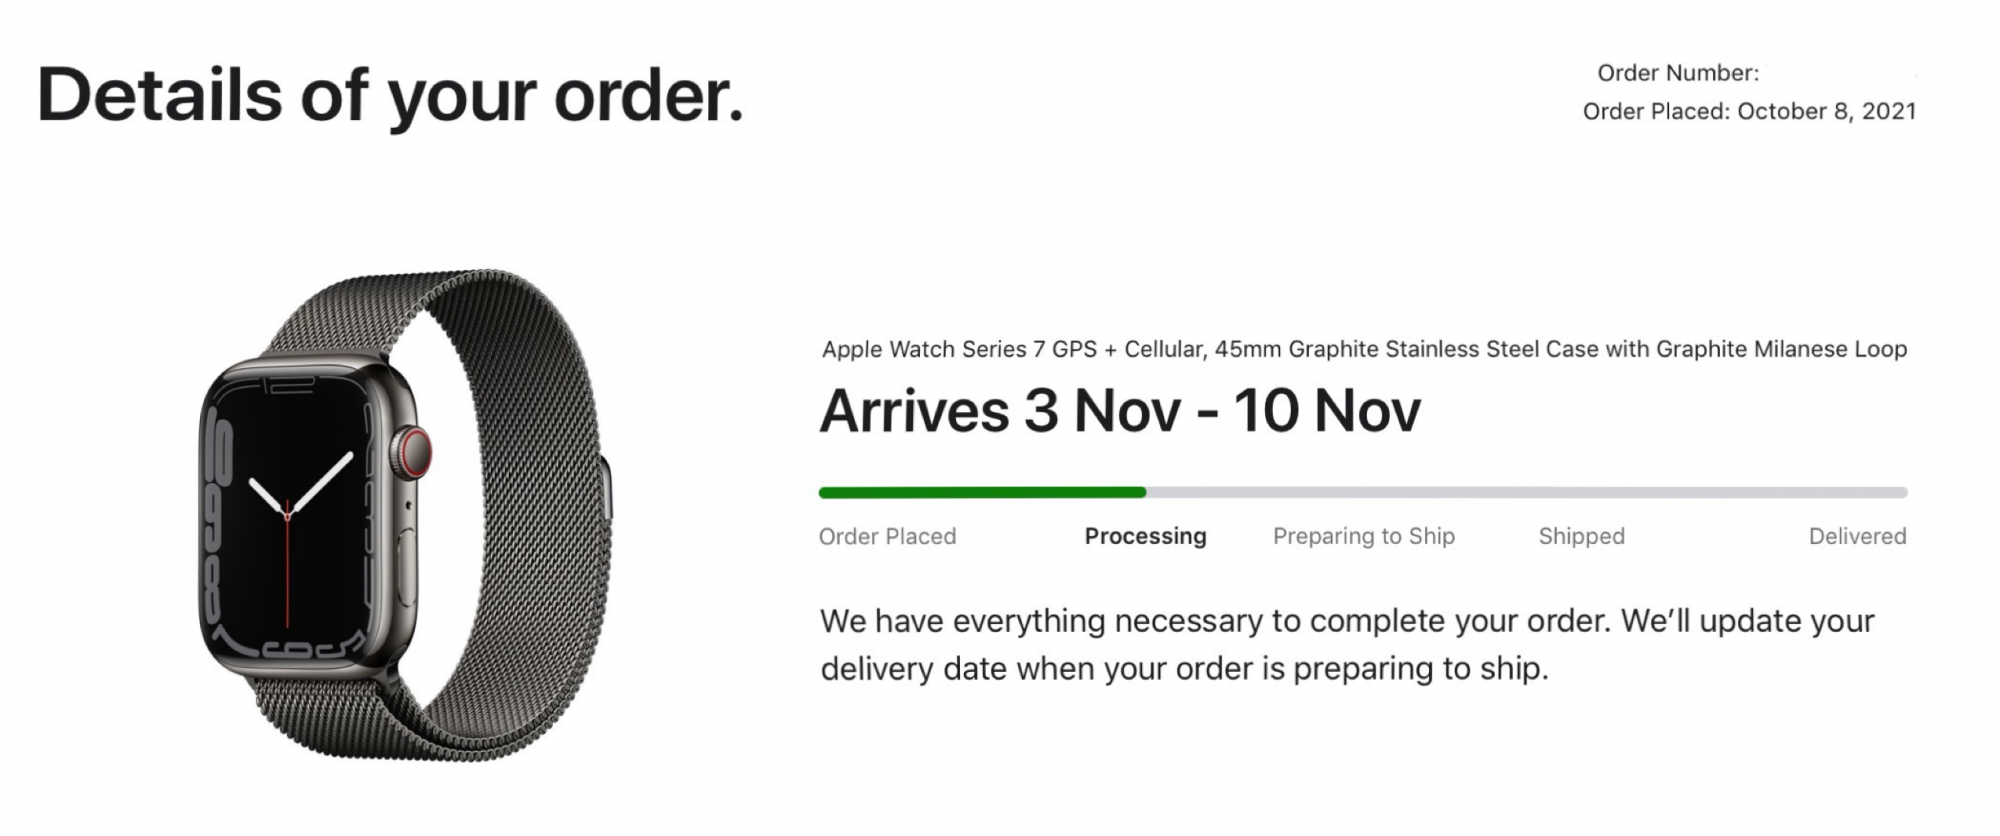Click the Order Number label
Screen dimensions: 2000x836
1678,73
